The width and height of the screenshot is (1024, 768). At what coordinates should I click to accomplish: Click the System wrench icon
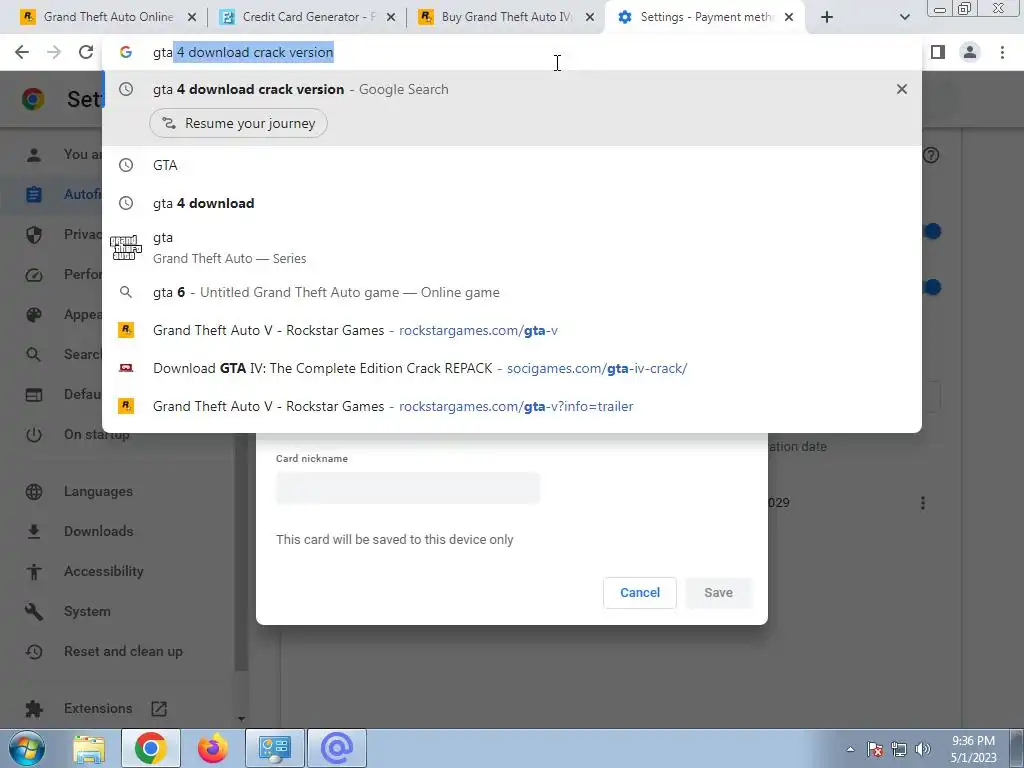coord(33,612)
